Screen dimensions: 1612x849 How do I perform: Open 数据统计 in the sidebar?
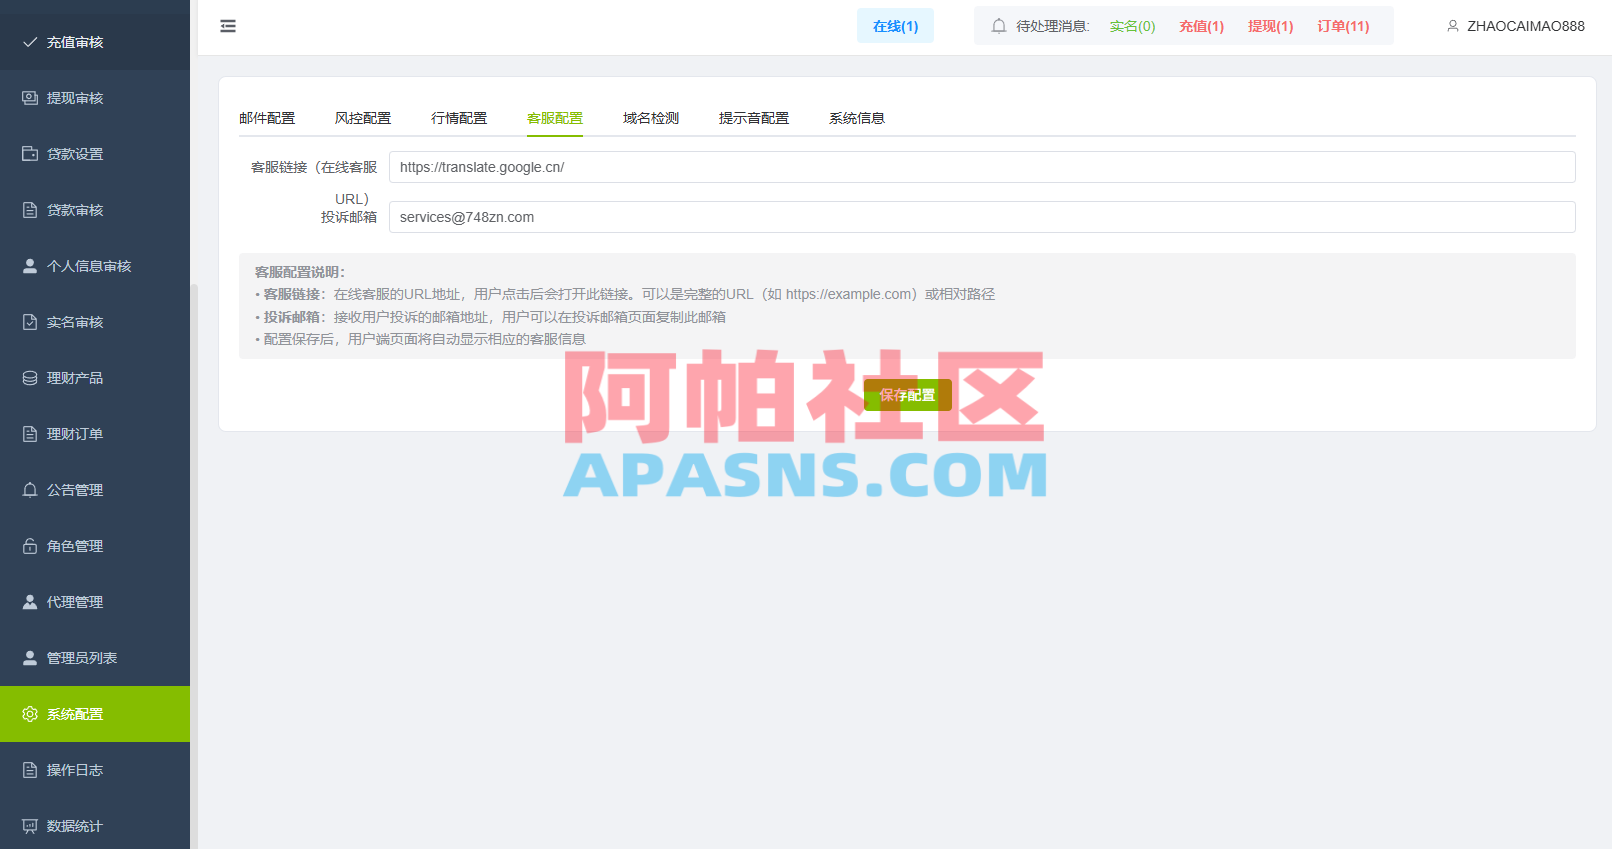pyautogui.click(x=95, y=826)
